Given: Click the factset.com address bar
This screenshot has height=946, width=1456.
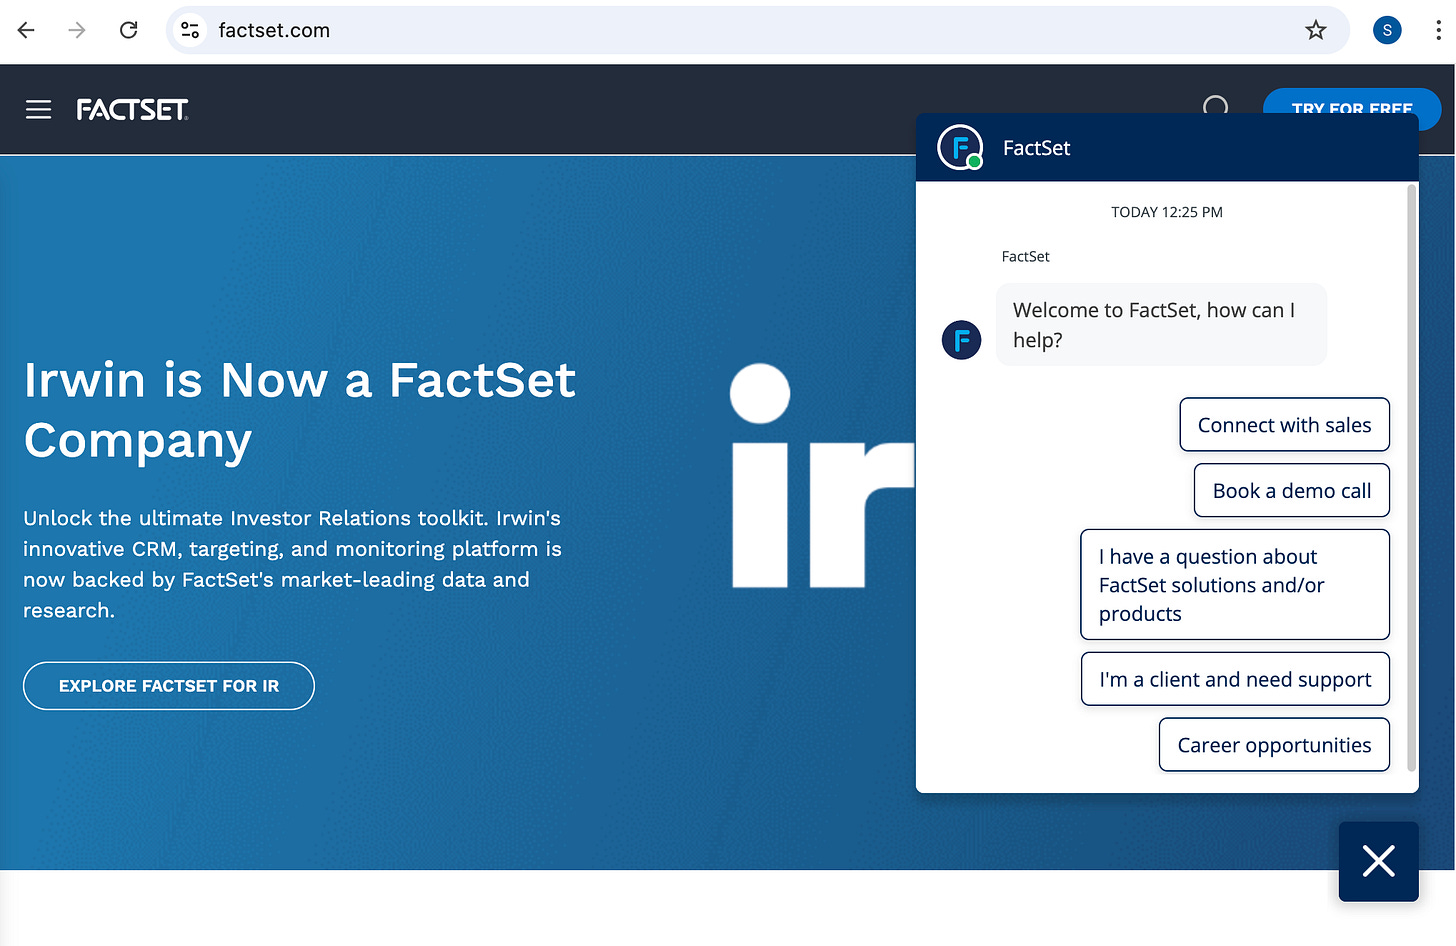Looking at the screenshot, I should point(757,30).
